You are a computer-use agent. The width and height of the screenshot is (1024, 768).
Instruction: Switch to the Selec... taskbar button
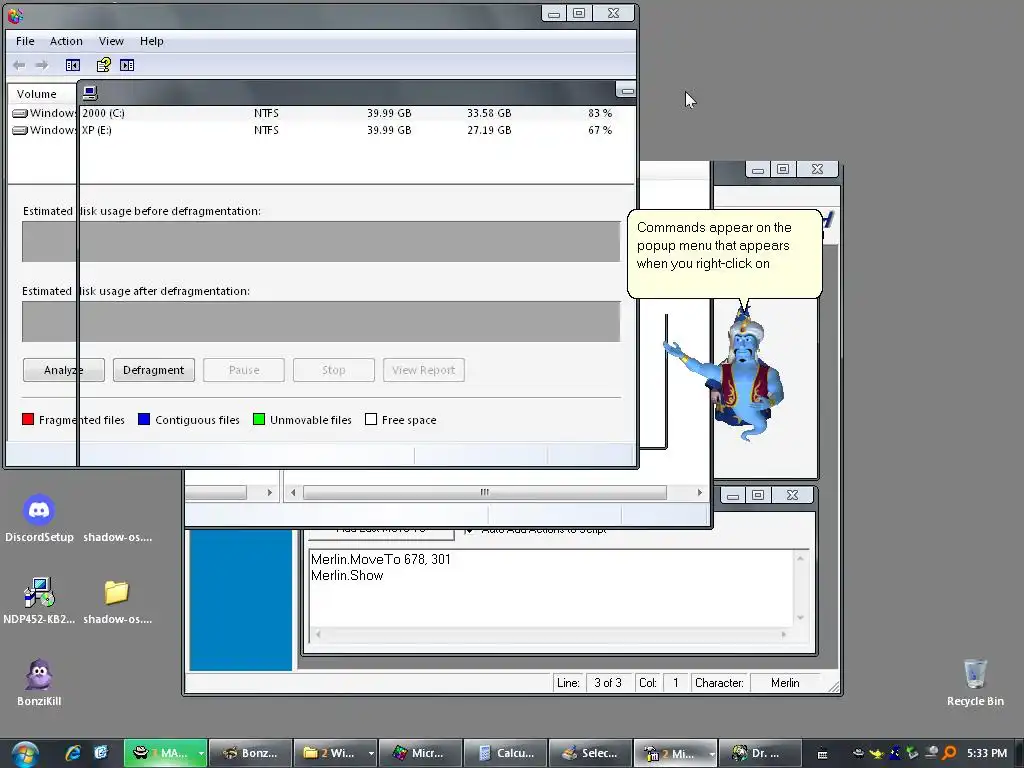(590, 753)
